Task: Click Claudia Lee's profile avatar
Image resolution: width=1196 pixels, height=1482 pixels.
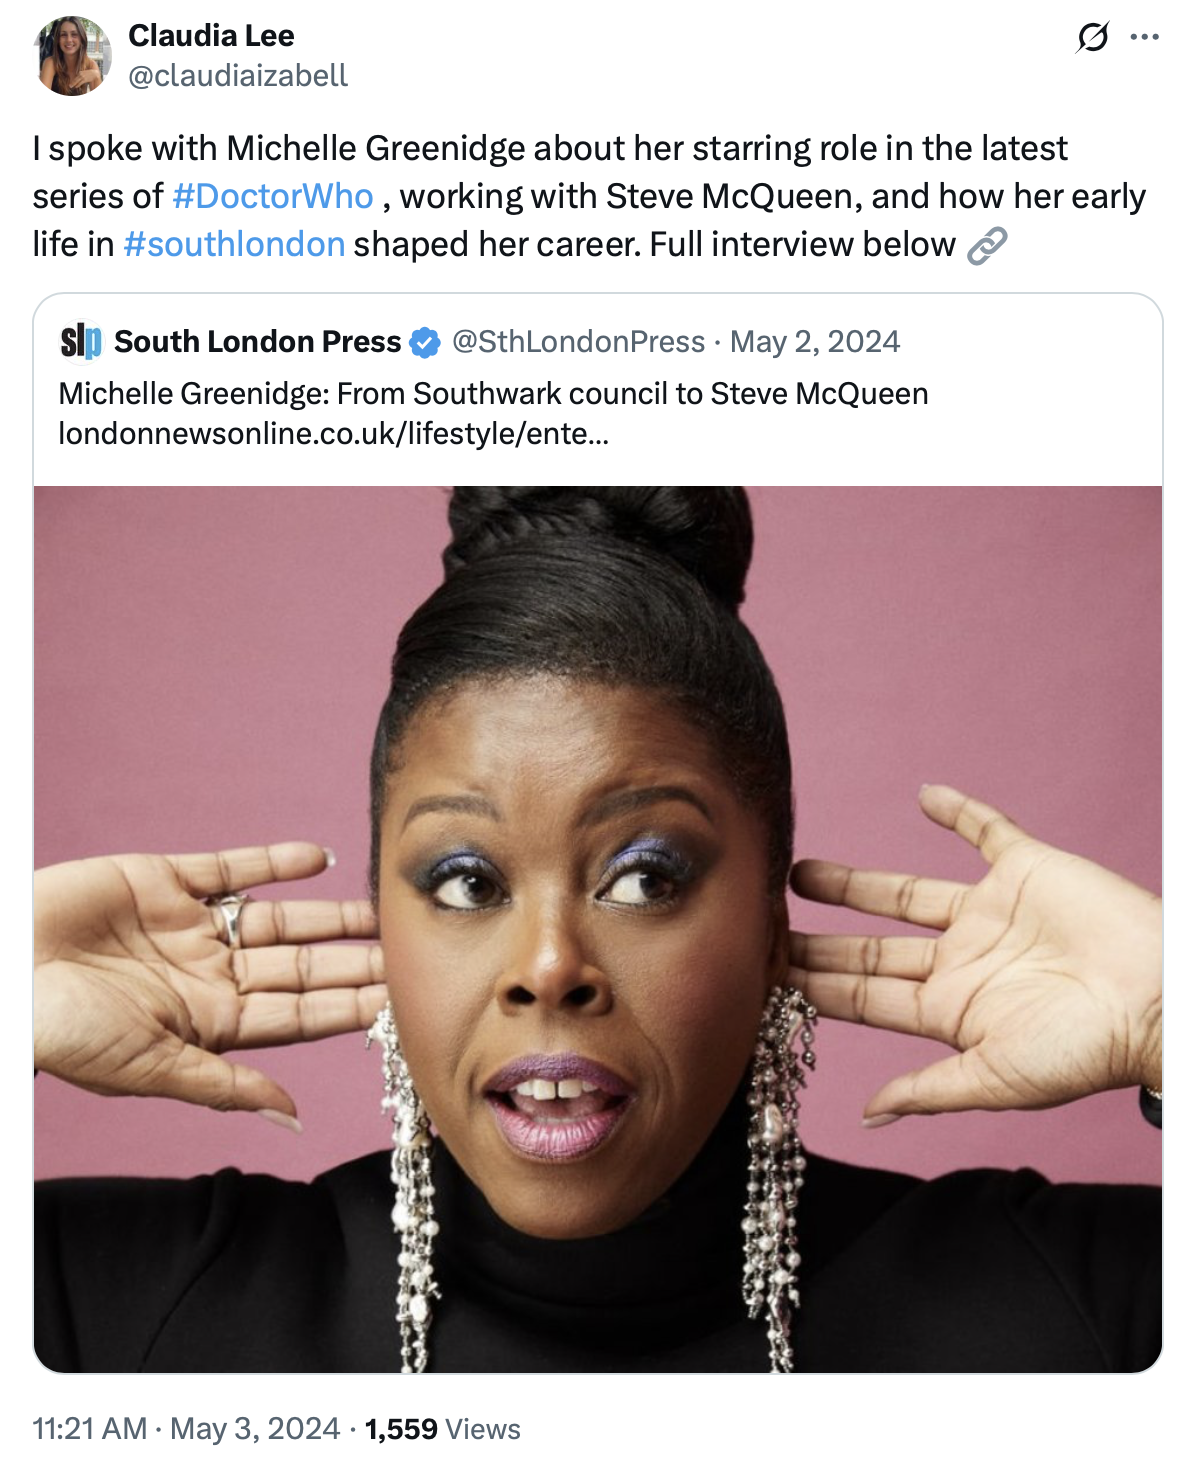Action: pos(72,56)
